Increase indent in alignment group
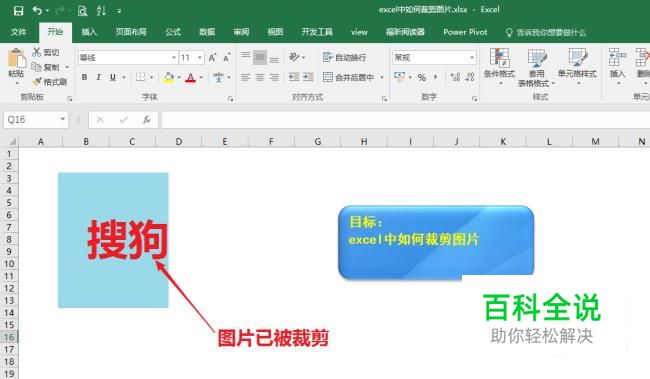650x379 pixels. pos(308,77)
